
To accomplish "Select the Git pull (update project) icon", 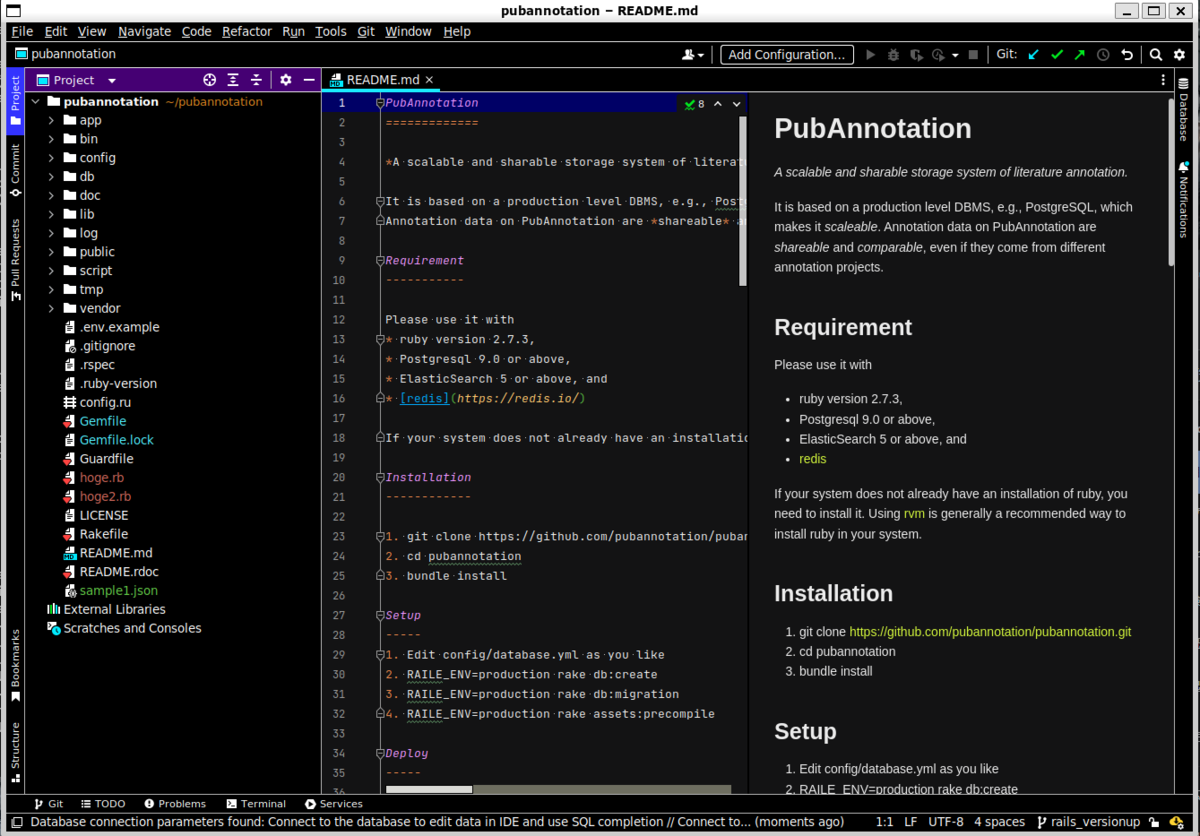I will 1032,54.
